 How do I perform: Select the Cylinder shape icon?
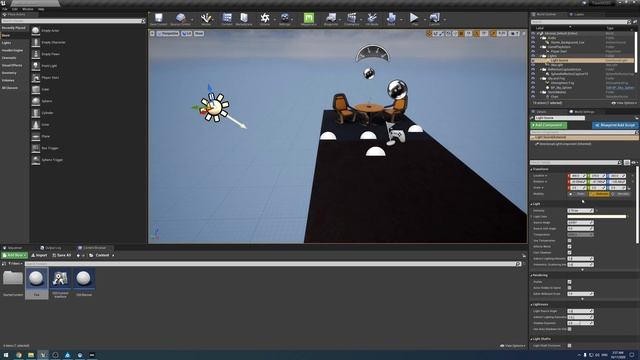point(36,113)
